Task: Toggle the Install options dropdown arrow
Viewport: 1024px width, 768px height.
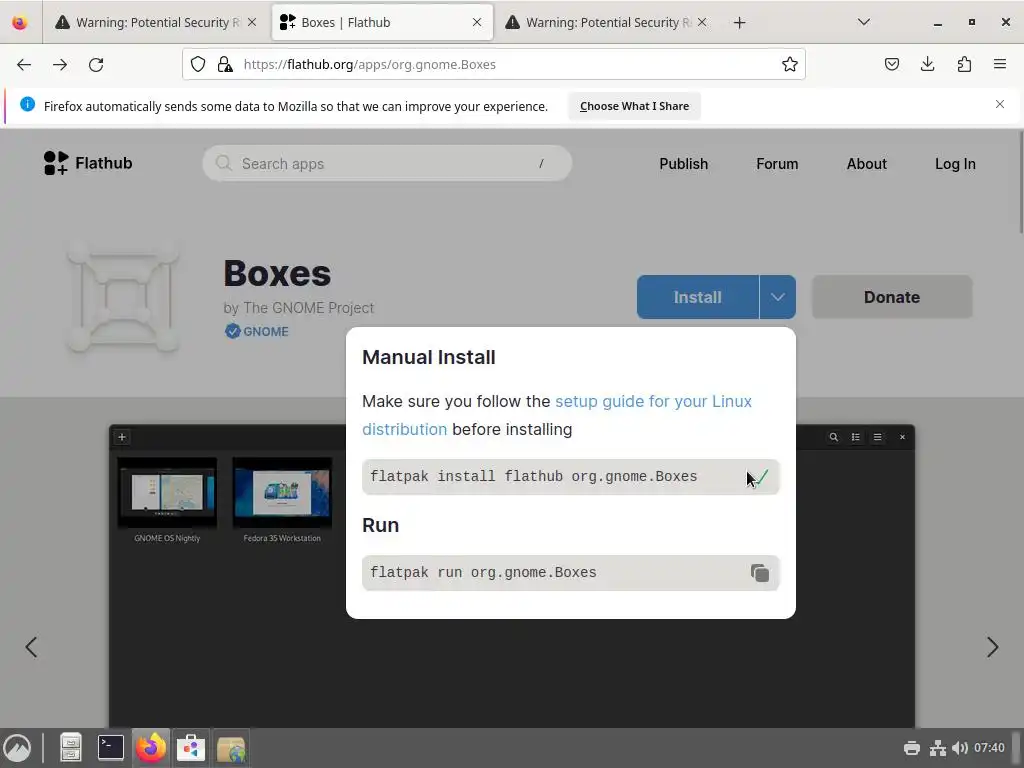Action: click(777, 297)
